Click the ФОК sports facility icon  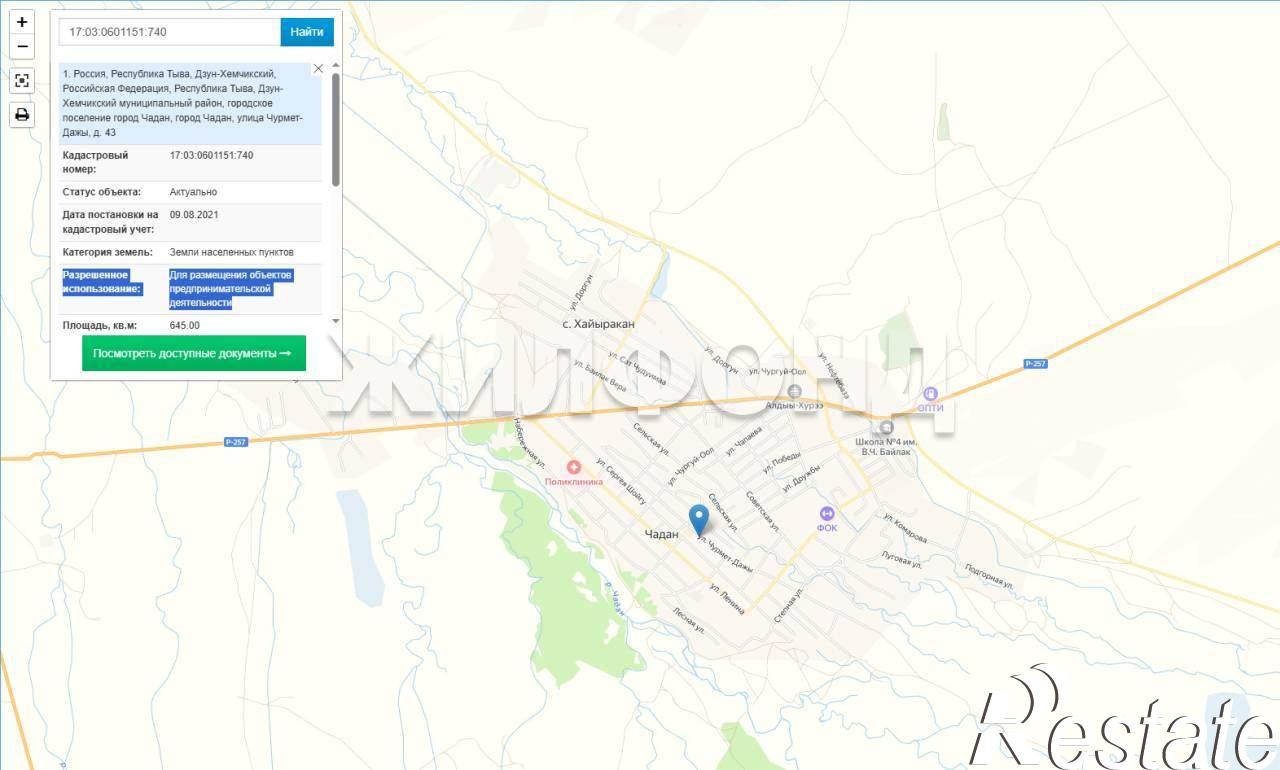point(827,513)
